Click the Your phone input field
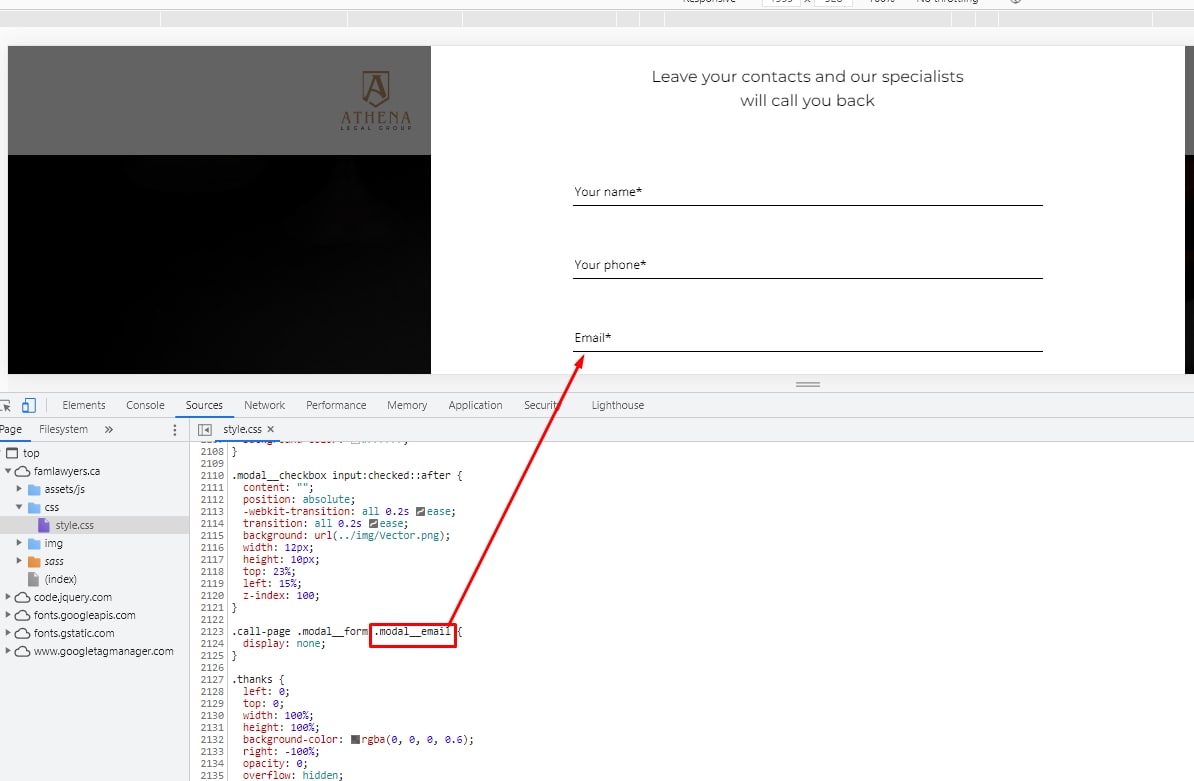 pos(807,265)
